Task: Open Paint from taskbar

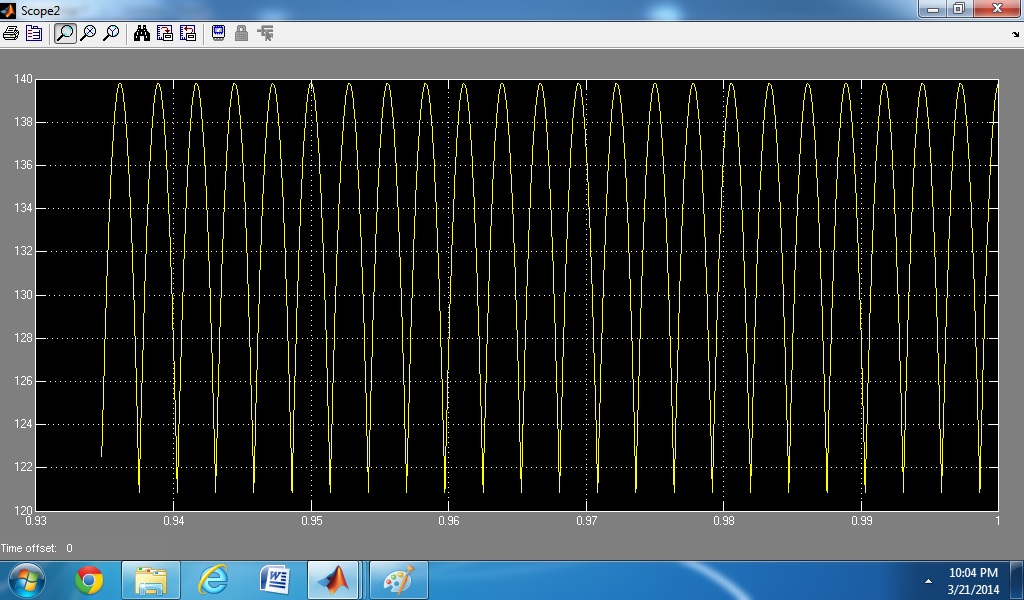Action: [x=398, y=580]
